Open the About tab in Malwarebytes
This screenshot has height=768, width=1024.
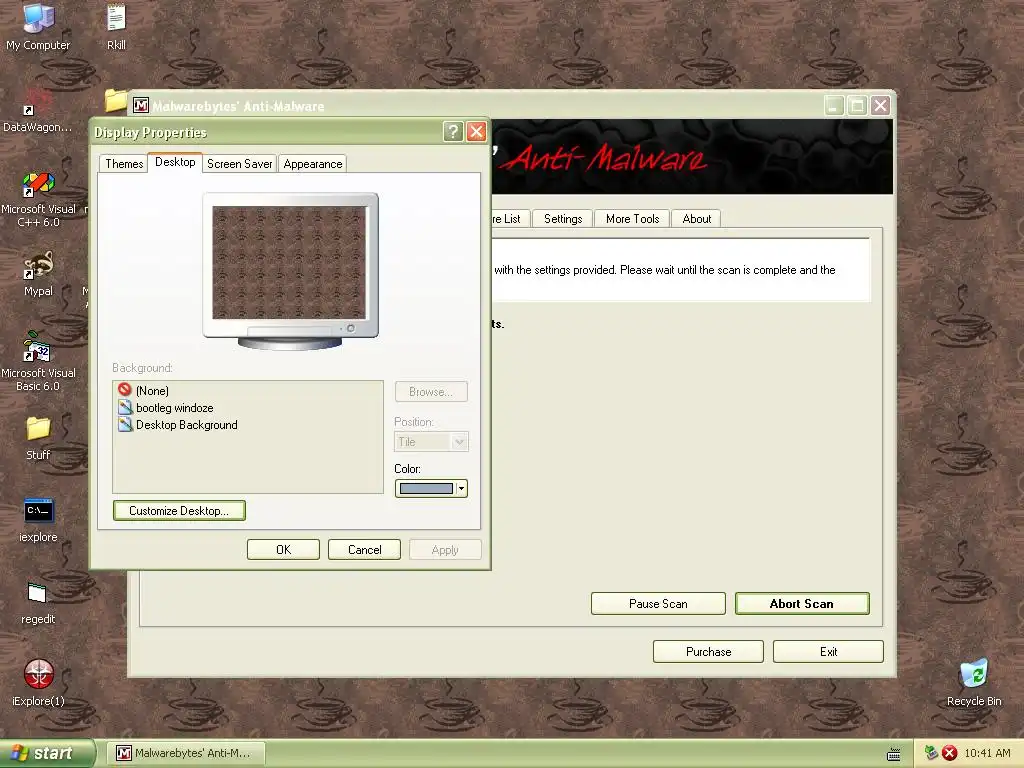click(697, 219)
